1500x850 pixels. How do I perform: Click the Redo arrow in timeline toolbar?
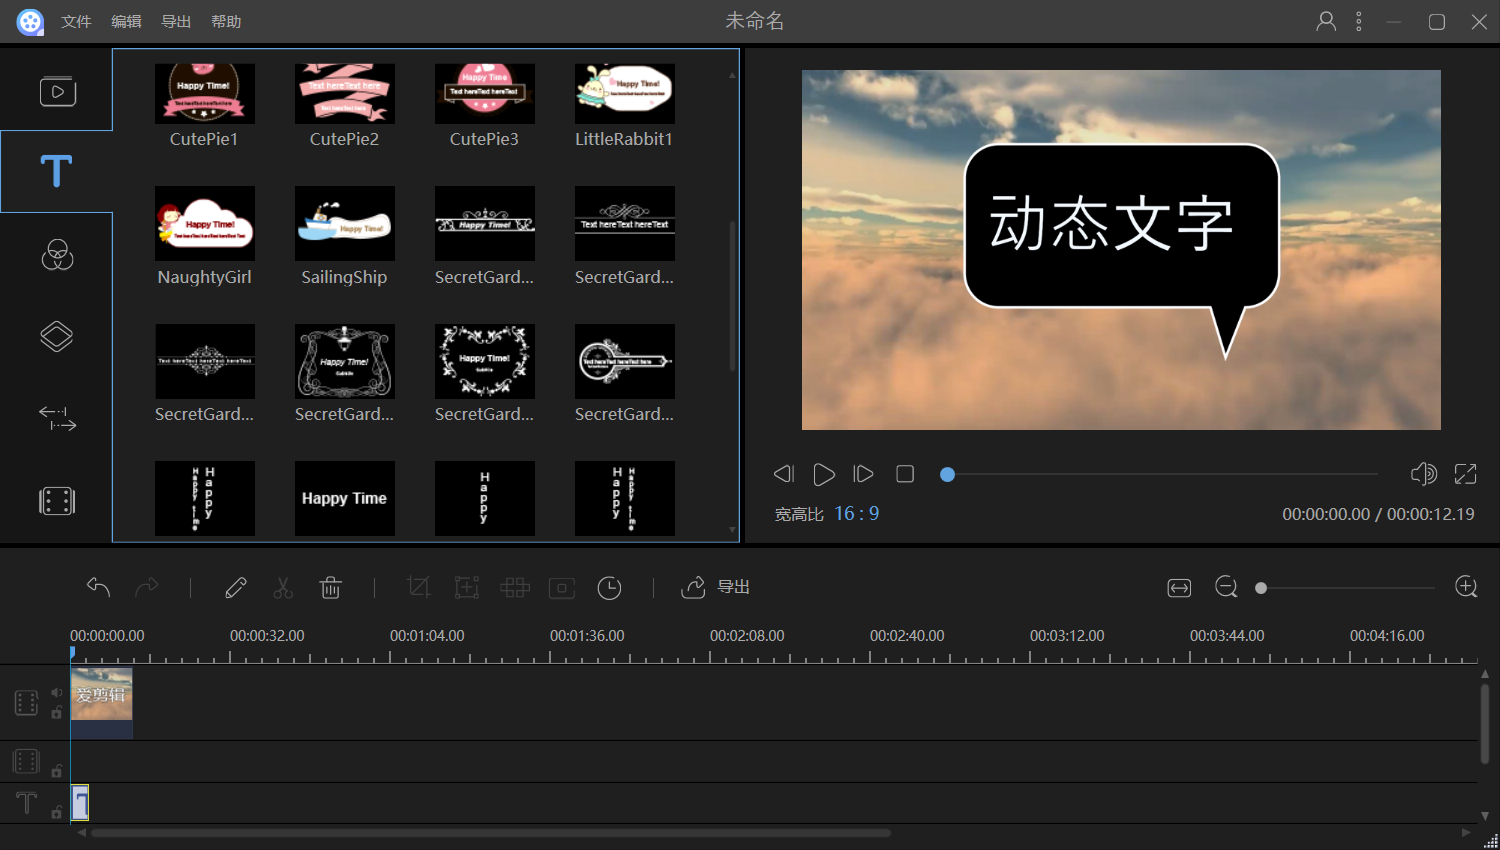(147, 587)
